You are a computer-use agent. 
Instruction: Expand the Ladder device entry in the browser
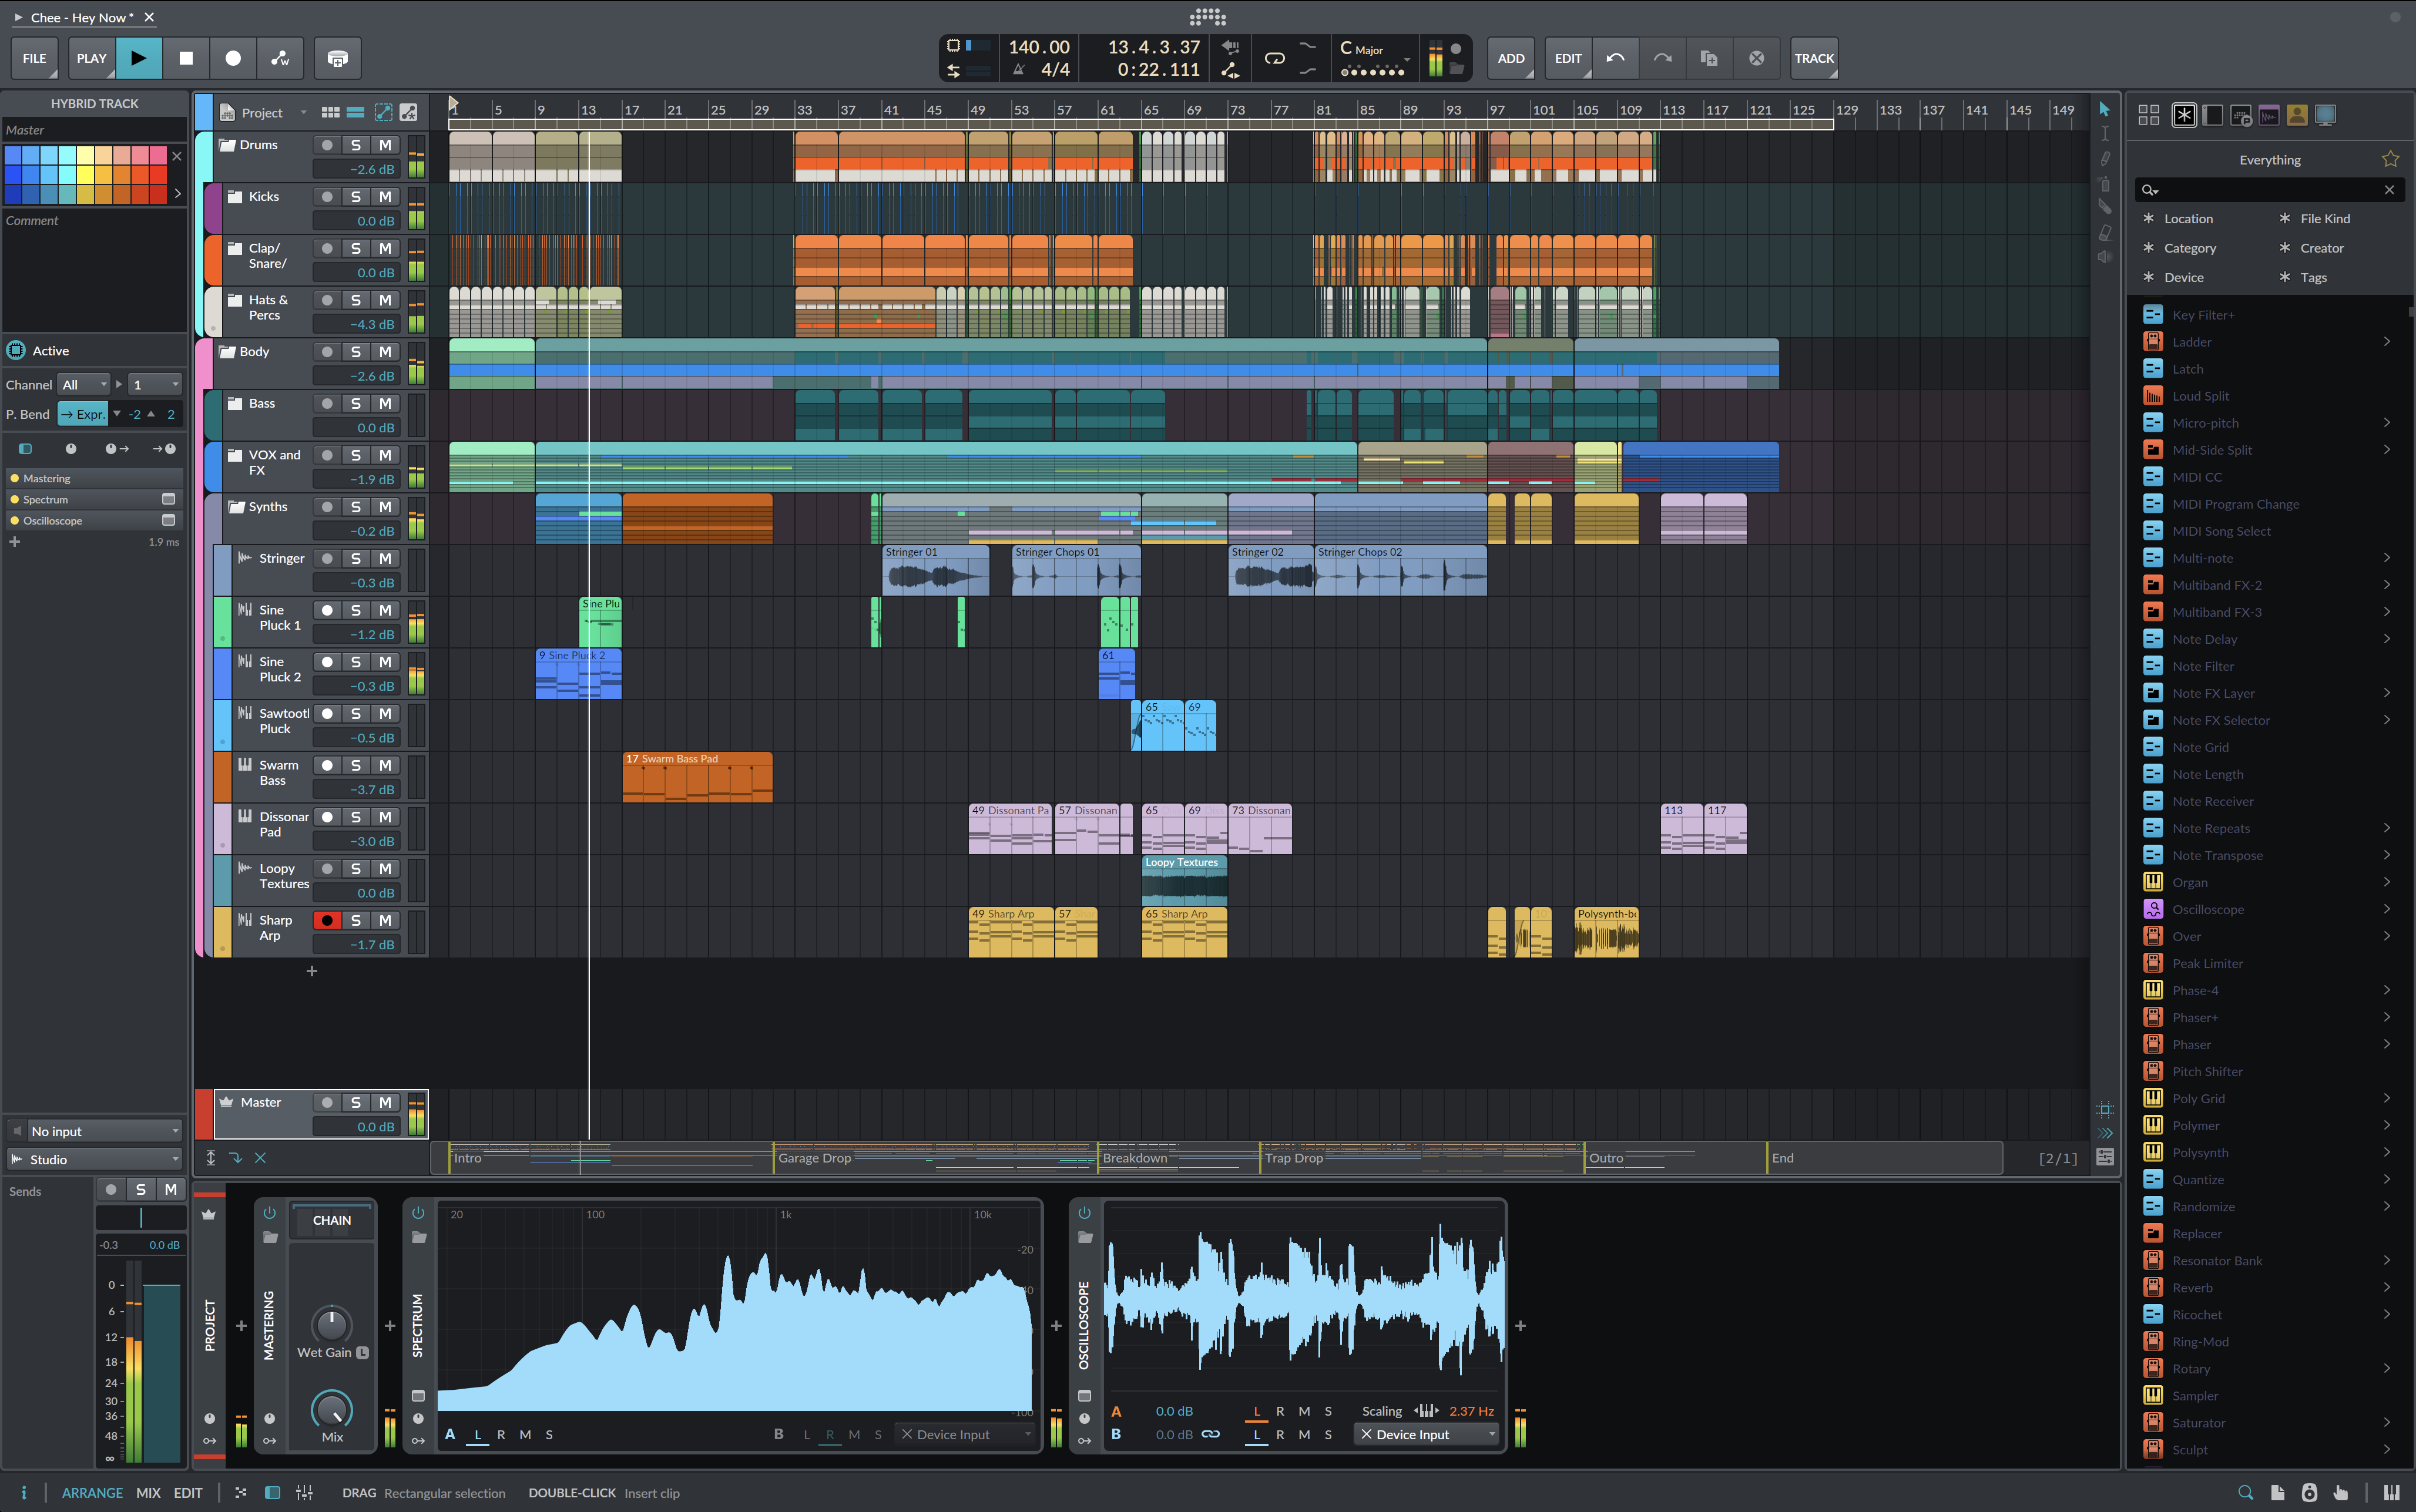click(x=2387, y=342)
